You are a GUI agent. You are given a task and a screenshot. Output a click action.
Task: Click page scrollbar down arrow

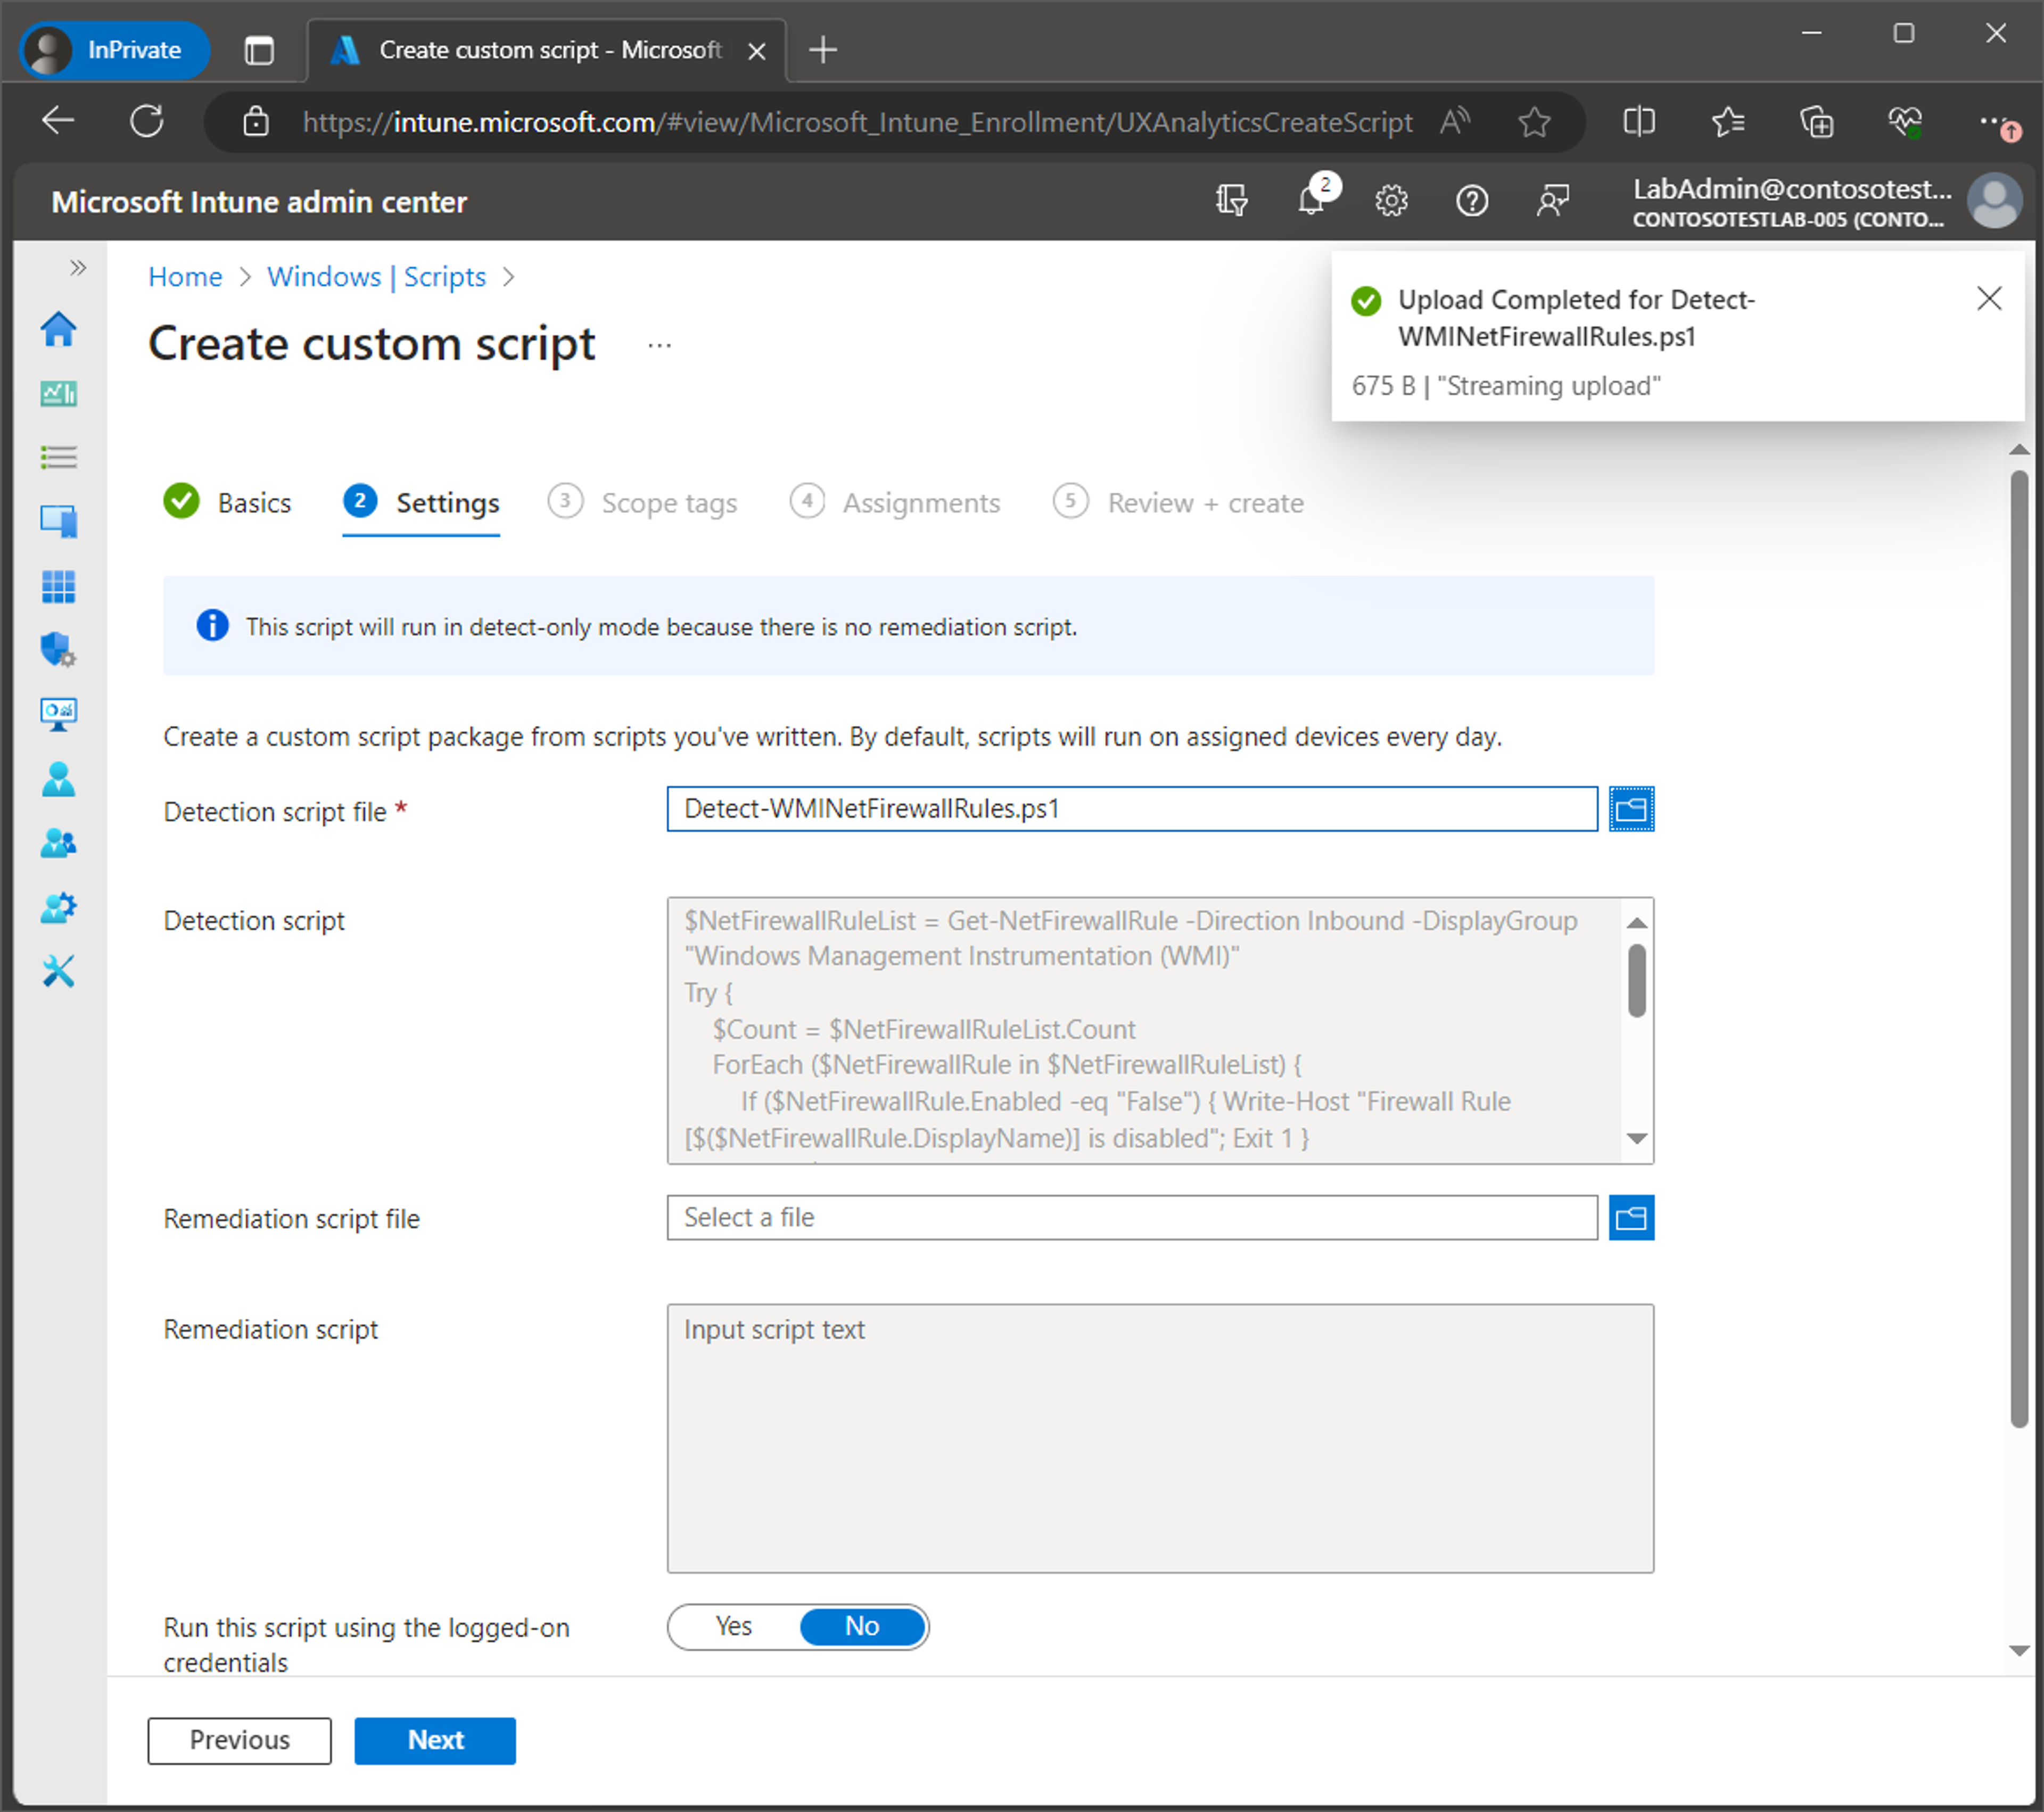coord(2019,1651)
